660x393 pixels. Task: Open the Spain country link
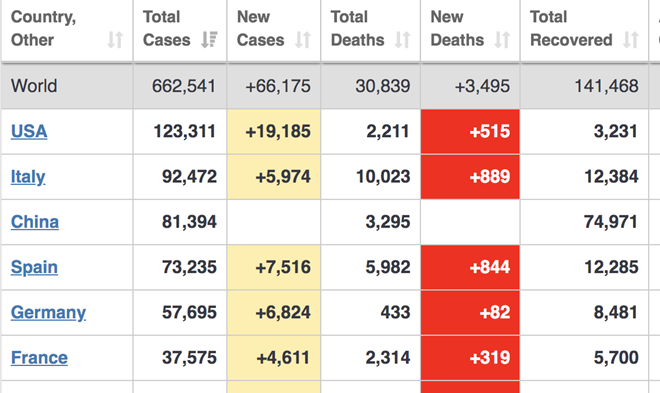34,267
